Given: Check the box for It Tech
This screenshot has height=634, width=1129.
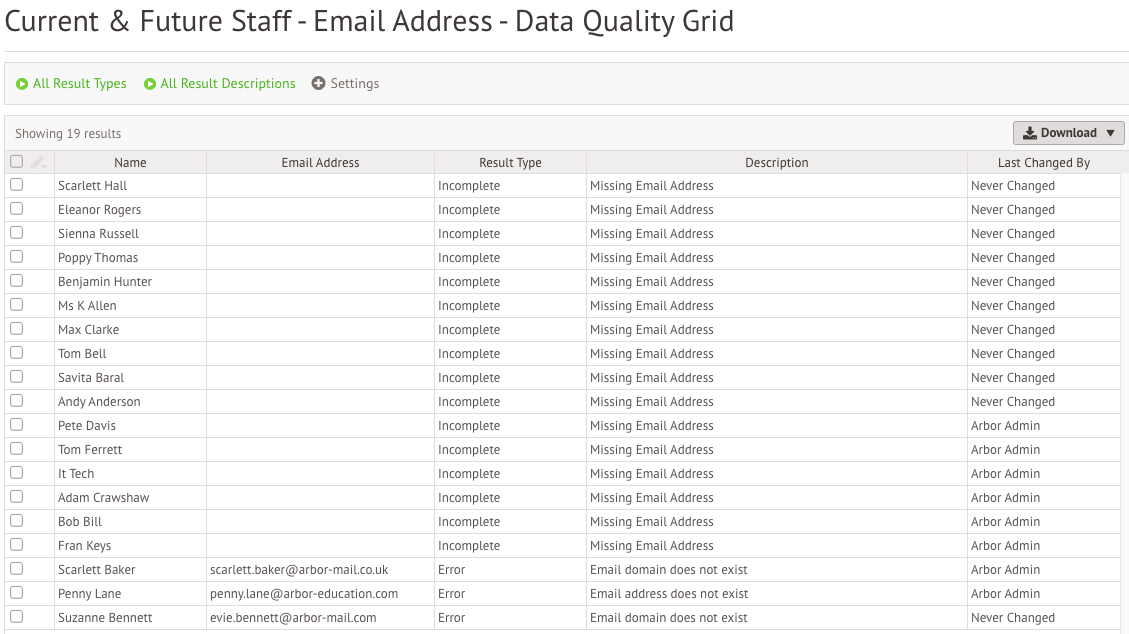Looking at the screenshot, I should click(17, 473).
